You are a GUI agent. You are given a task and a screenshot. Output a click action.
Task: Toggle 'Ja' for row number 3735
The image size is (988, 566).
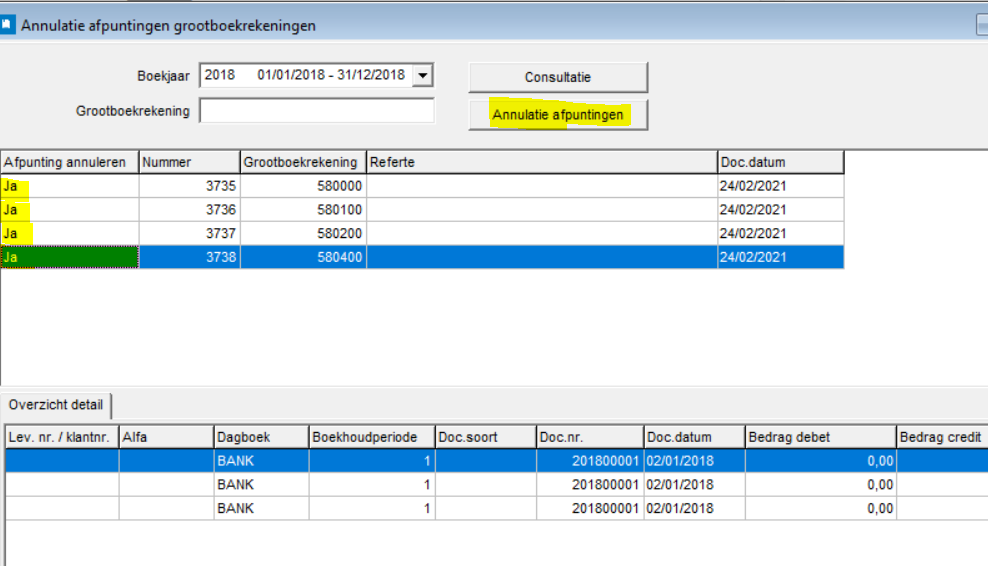click(x=69, y=186)
